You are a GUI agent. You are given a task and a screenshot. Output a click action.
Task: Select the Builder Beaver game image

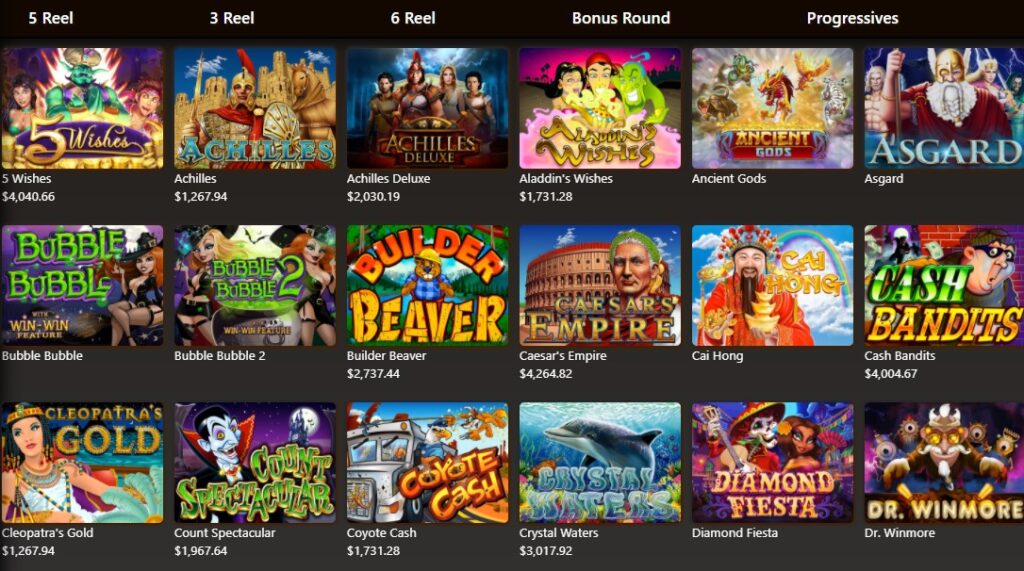tap(427, 286)
